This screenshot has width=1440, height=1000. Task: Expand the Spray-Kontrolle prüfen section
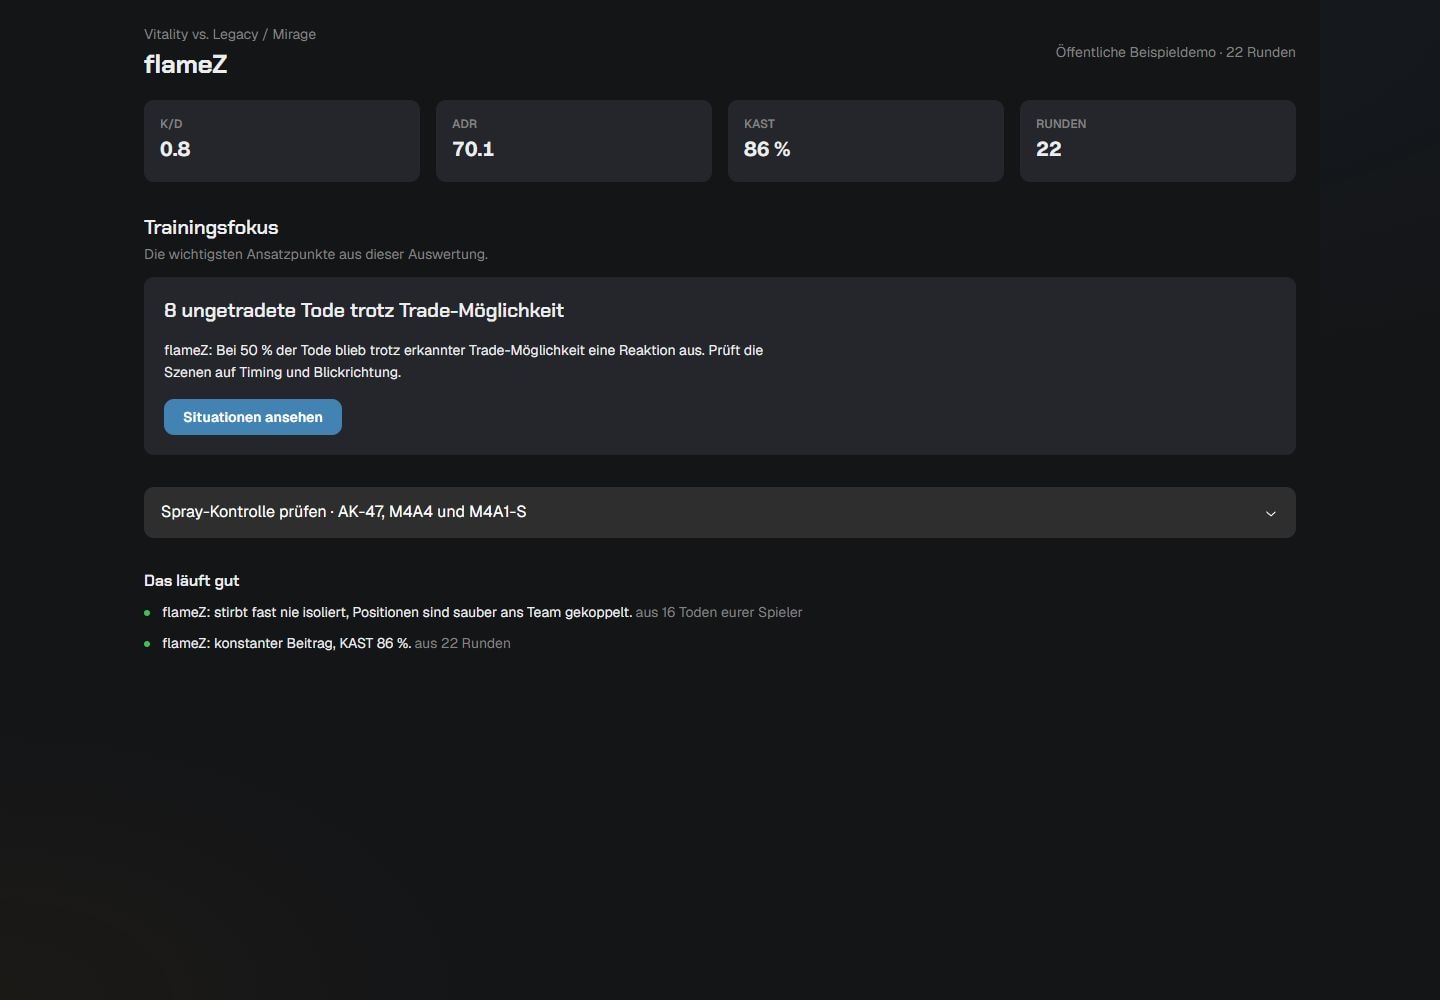click(x=720, y=512)
